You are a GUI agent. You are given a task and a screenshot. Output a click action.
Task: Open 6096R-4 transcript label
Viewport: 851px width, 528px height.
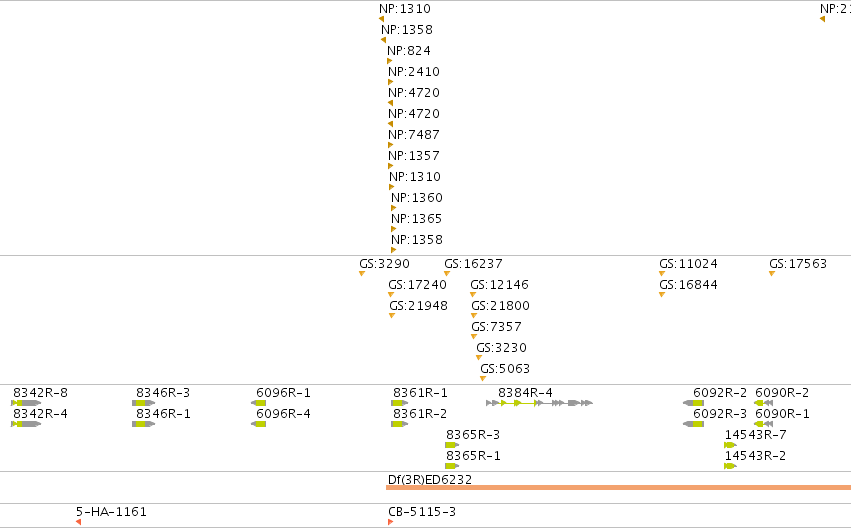283,414
